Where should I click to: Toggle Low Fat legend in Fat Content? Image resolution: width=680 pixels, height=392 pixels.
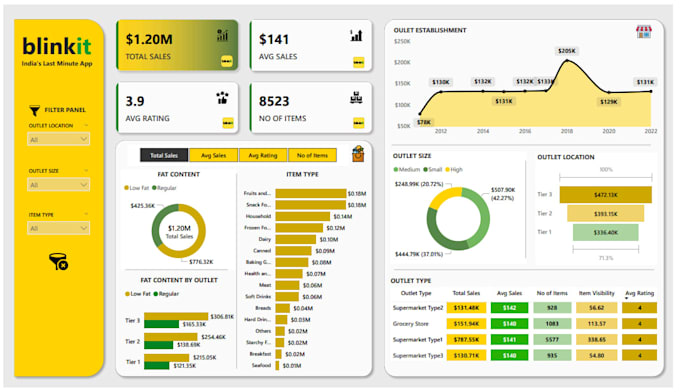137,188
